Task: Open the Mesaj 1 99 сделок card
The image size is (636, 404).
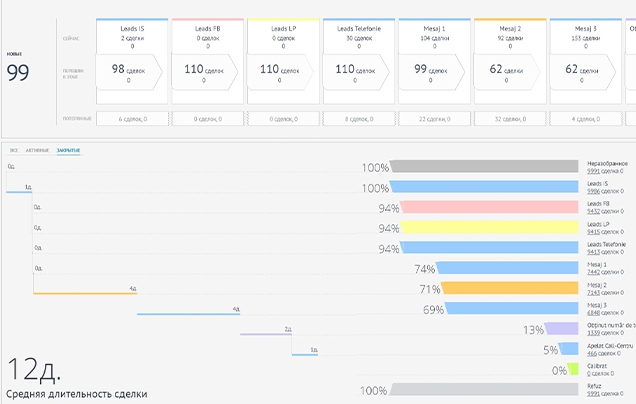Action: [433, 72]
